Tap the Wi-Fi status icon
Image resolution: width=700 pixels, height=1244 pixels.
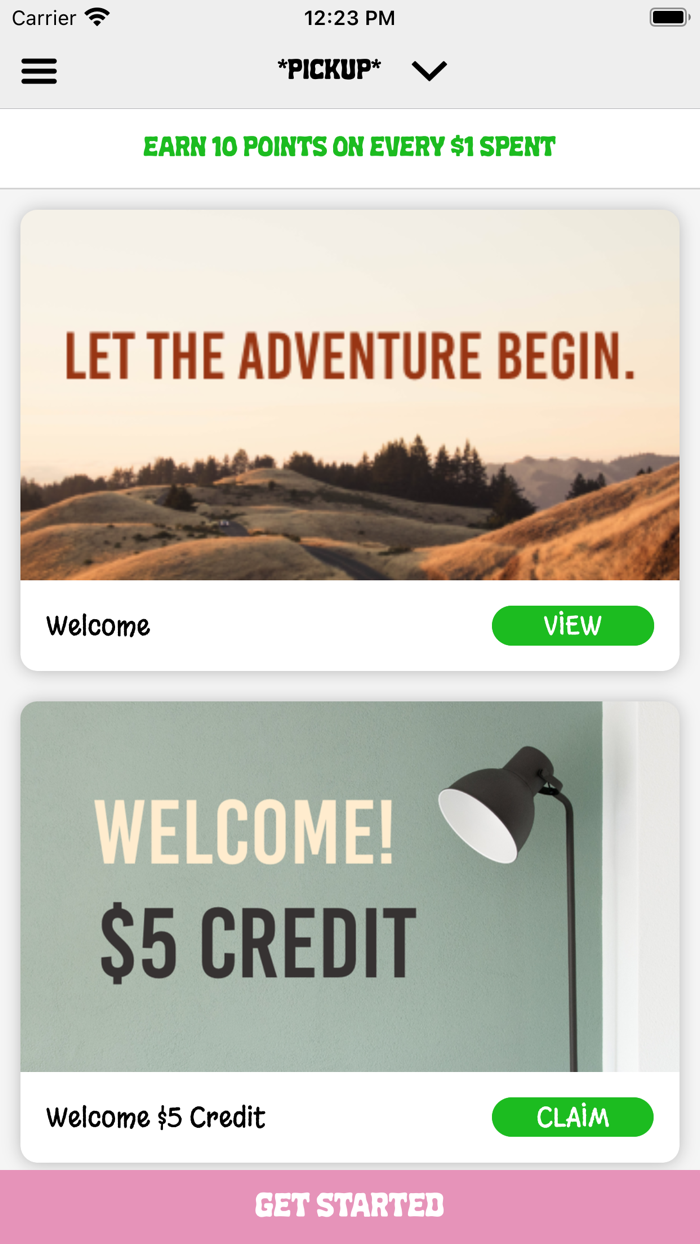(x=97, y=17)
